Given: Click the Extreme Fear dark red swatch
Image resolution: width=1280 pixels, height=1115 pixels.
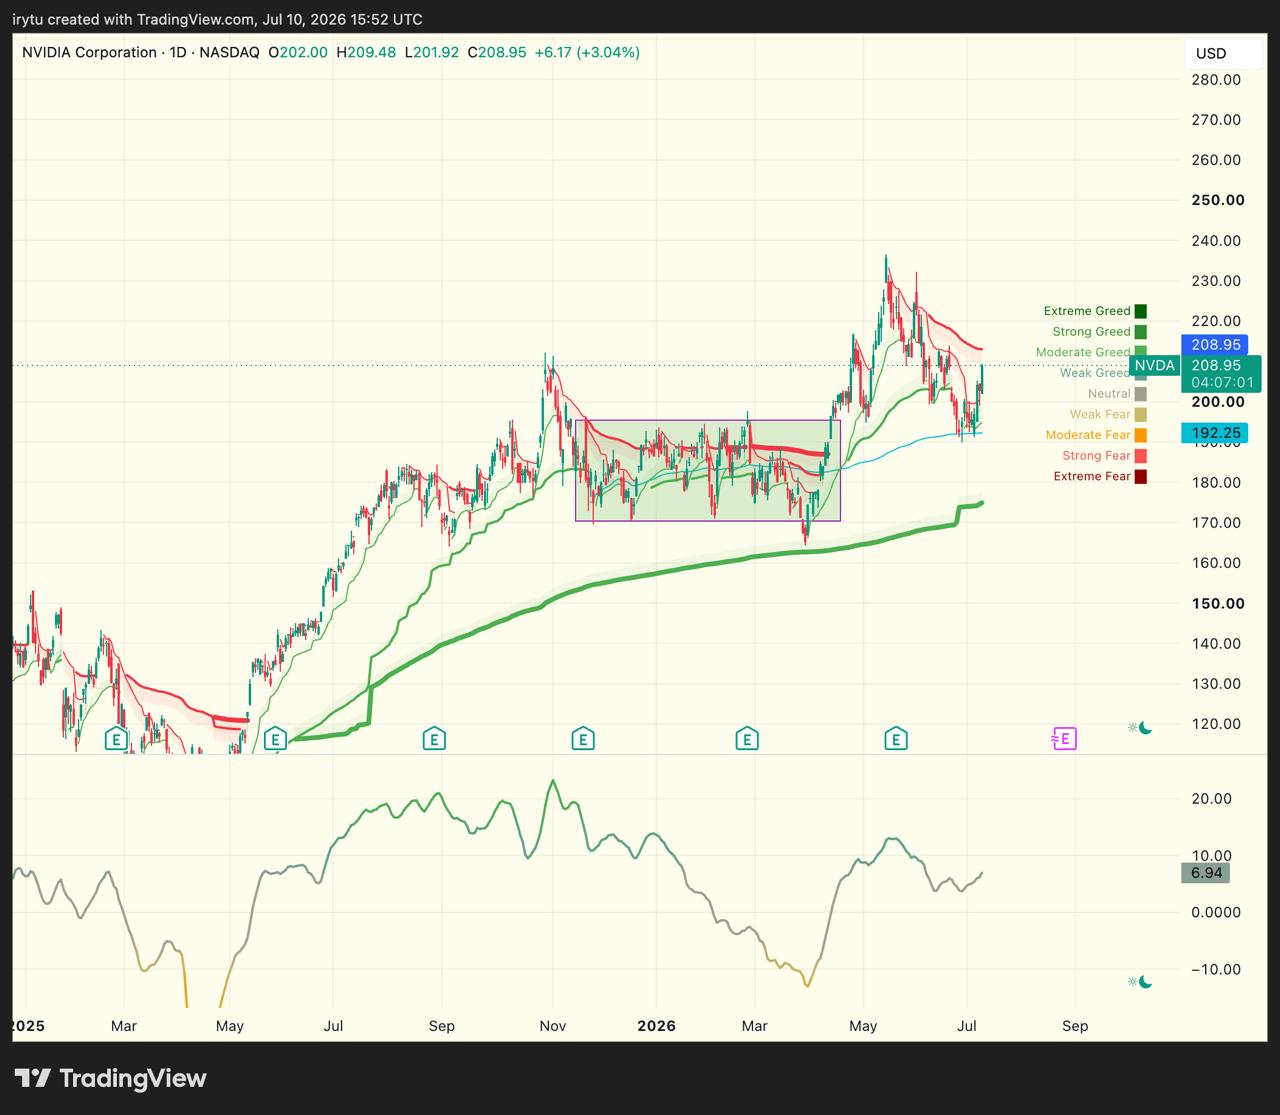Looking at the screenshot, I should click(1141, 476).
